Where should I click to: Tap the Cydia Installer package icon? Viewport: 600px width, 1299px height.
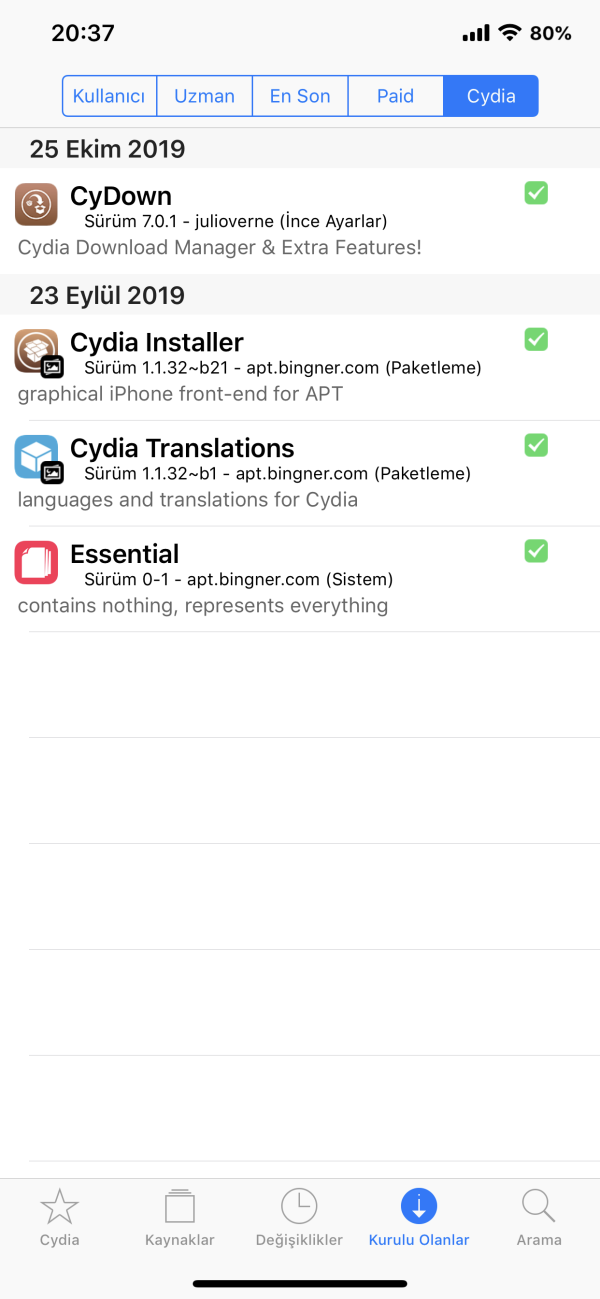[36, 351]
